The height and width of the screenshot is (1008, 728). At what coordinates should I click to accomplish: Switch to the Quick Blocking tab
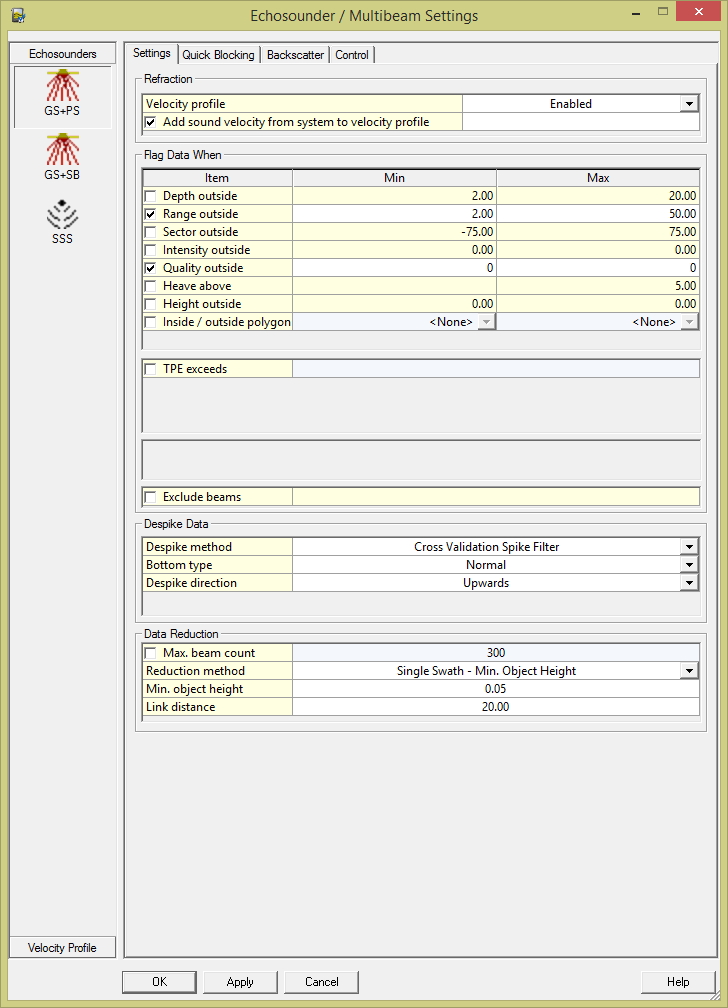coord(218,55)
